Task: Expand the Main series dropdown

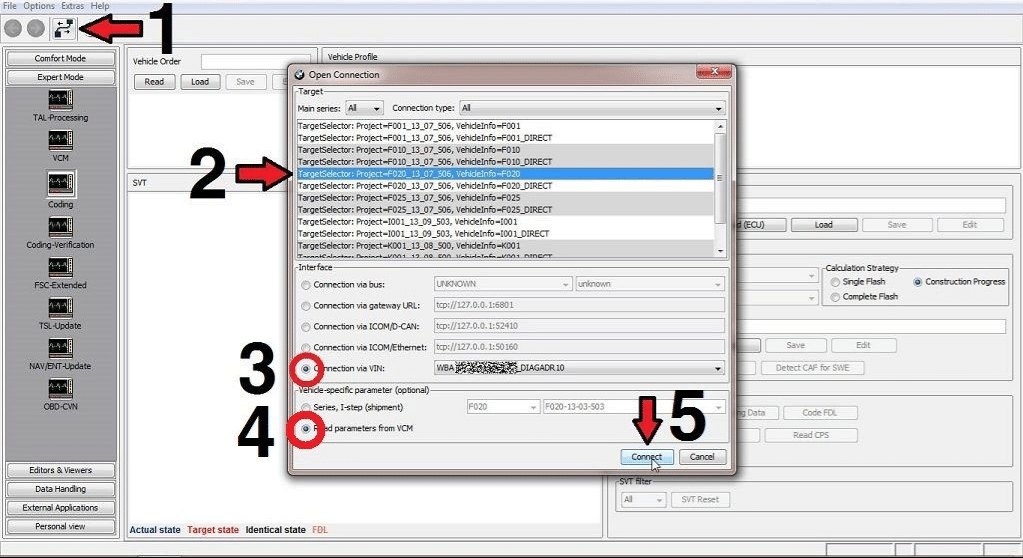Action: [364, 108]
